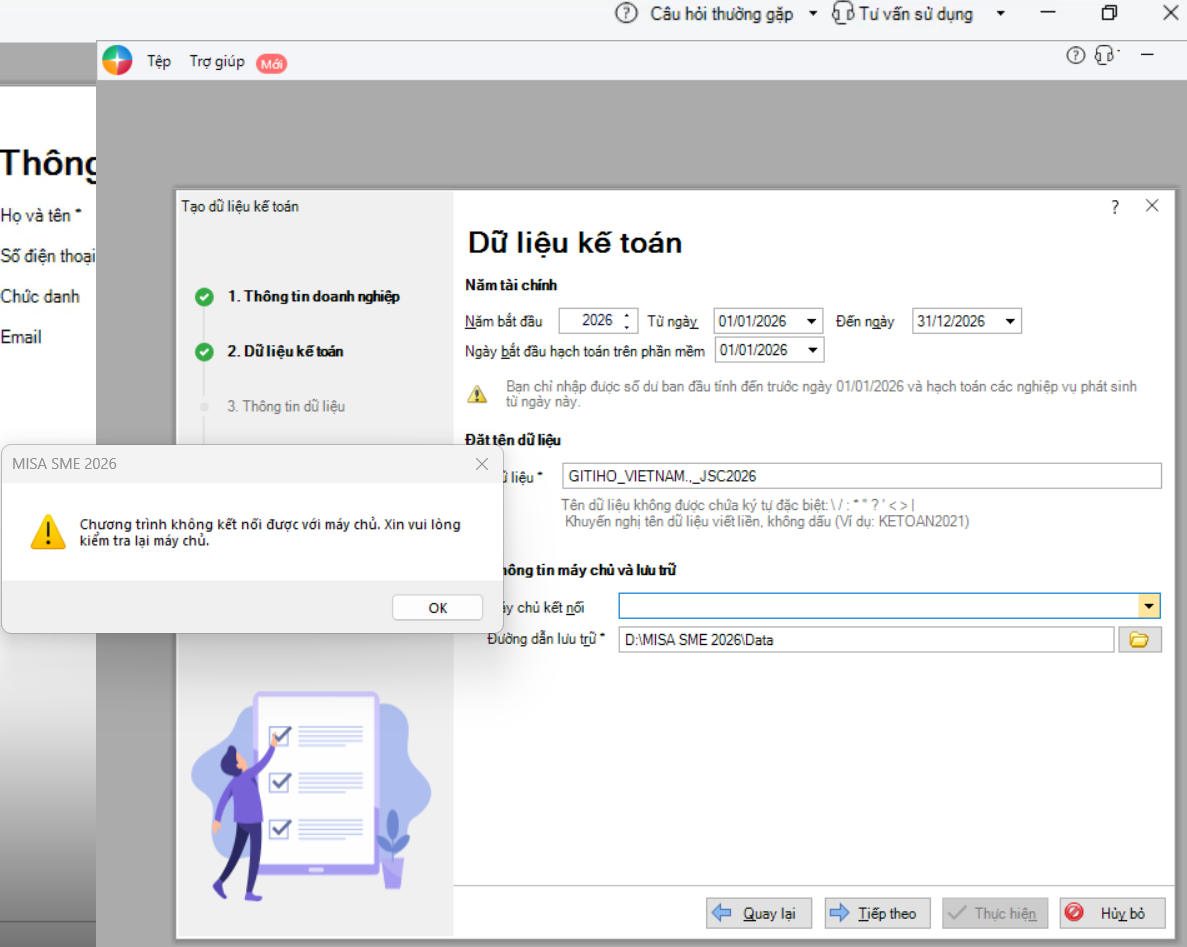Click Họ và tên label in background window
Image resolution: width=1187 pixels, height=947 pixels.
[41, 216]
